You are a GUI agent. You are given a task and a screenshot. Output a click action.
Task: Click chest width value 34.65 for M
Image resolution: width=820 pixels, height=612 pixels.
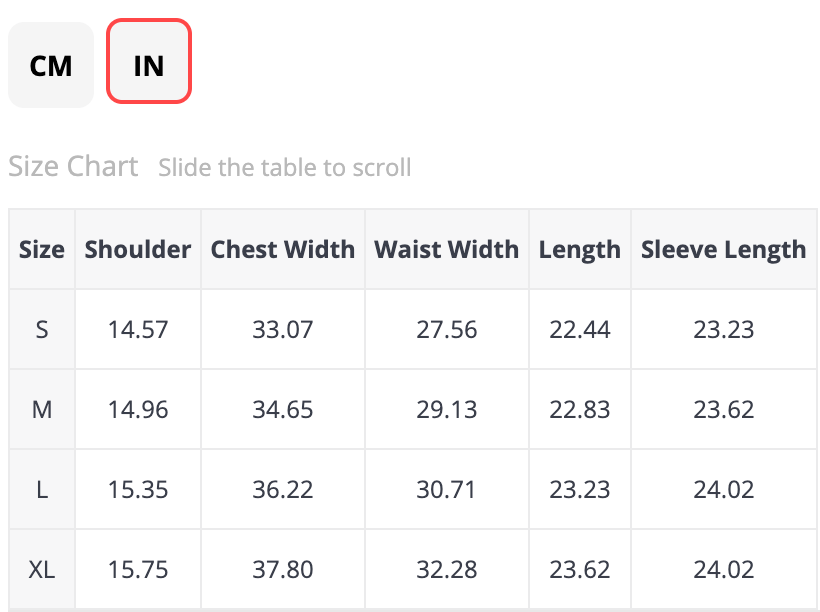pos(283,410)
